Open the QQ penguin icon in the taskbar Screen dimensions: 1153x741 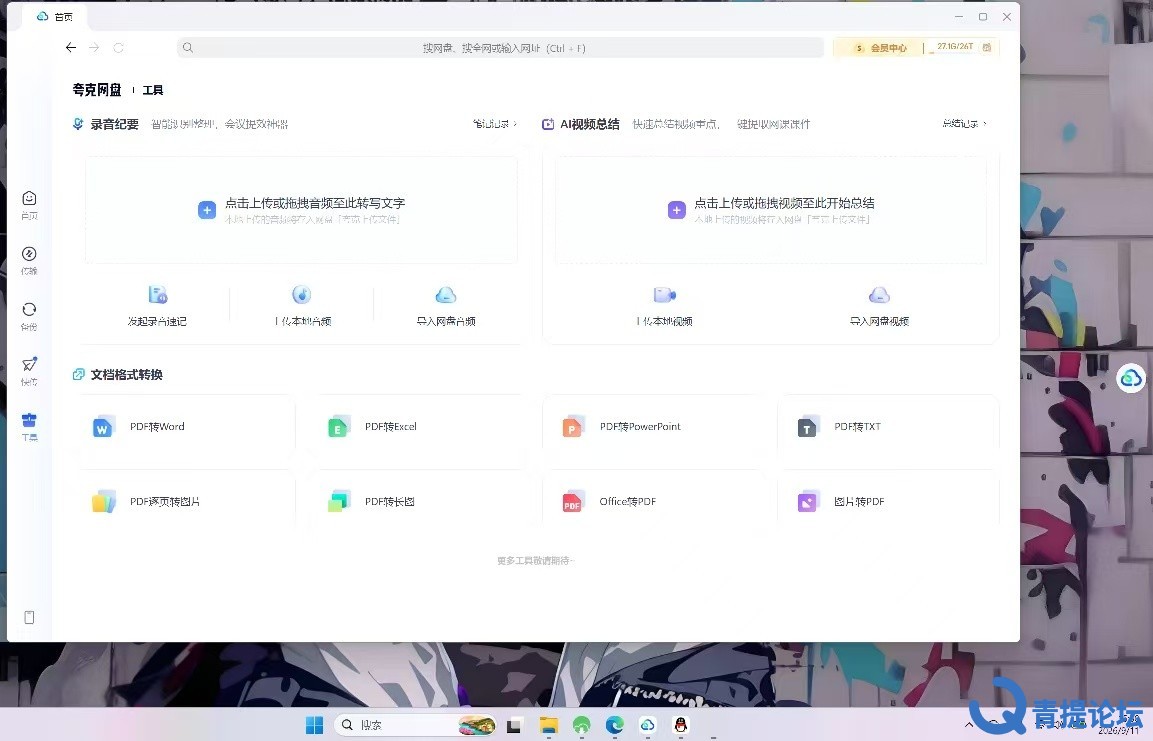tap(681, 725)
